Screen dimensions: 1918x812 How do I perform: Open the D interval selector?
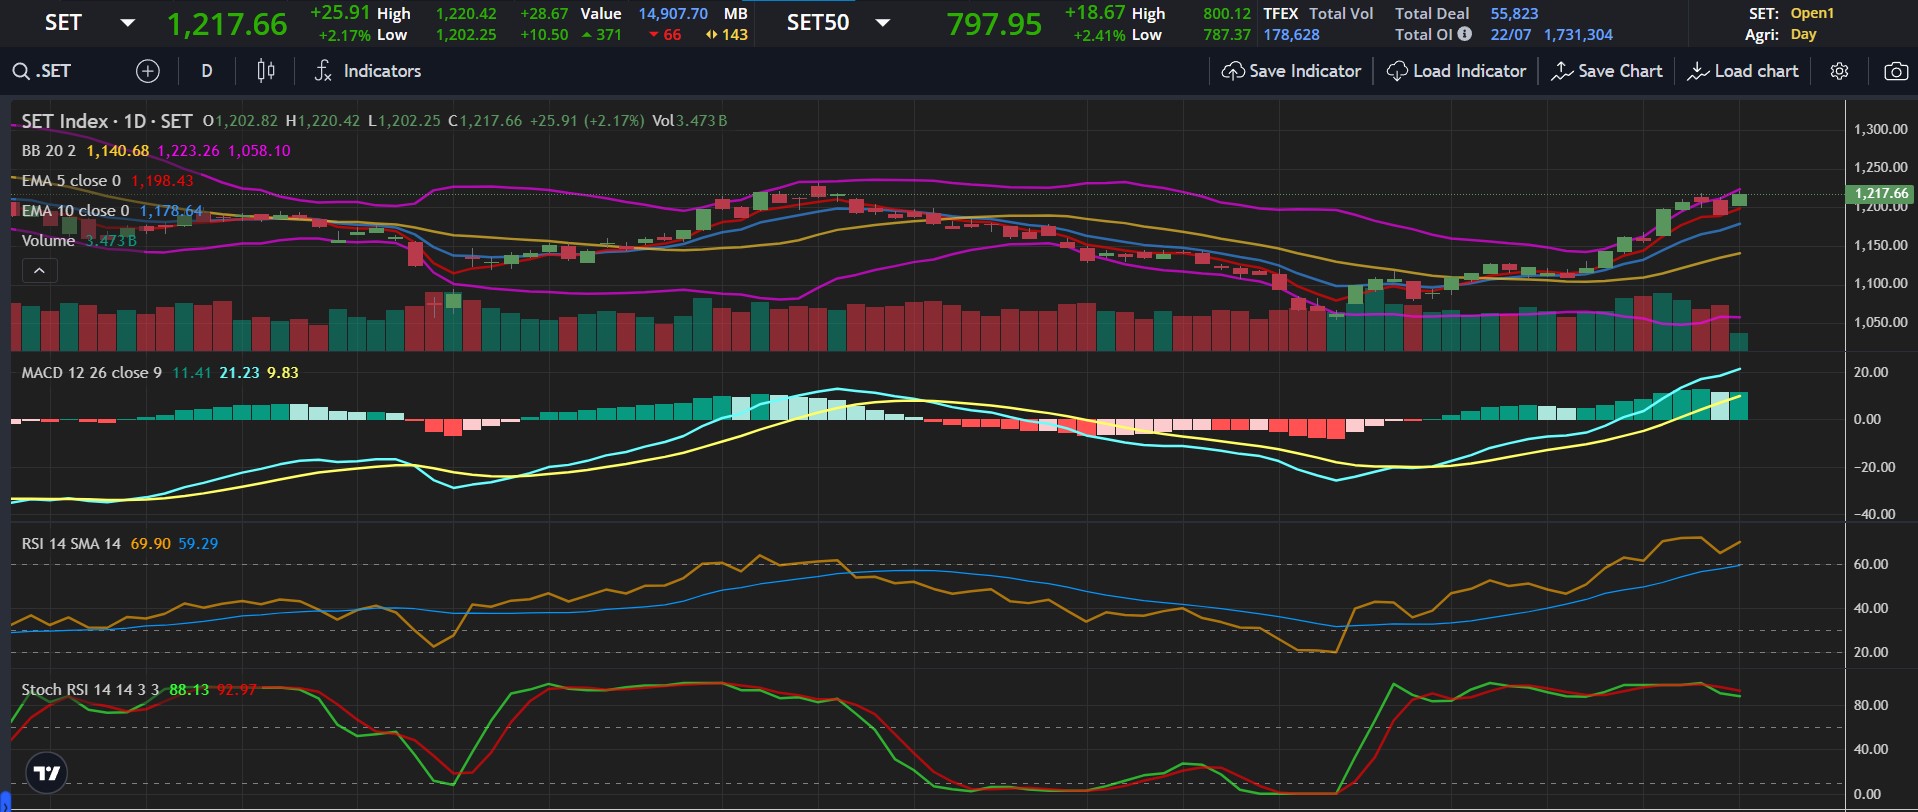[x=207, y=71]
